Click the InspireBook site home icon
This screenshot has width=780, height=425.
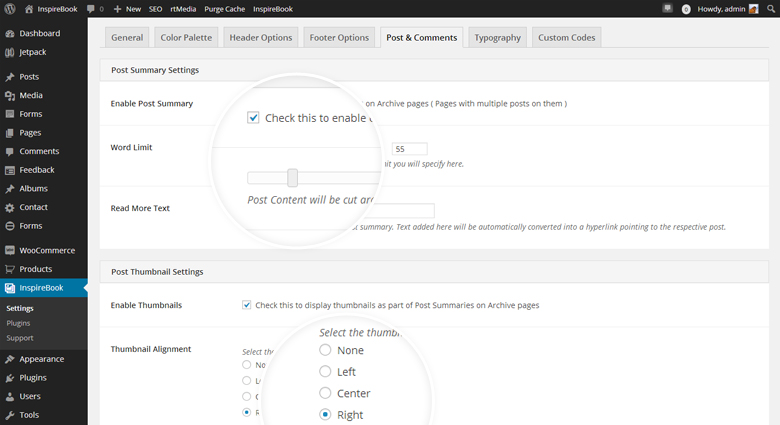click(29, 9)
